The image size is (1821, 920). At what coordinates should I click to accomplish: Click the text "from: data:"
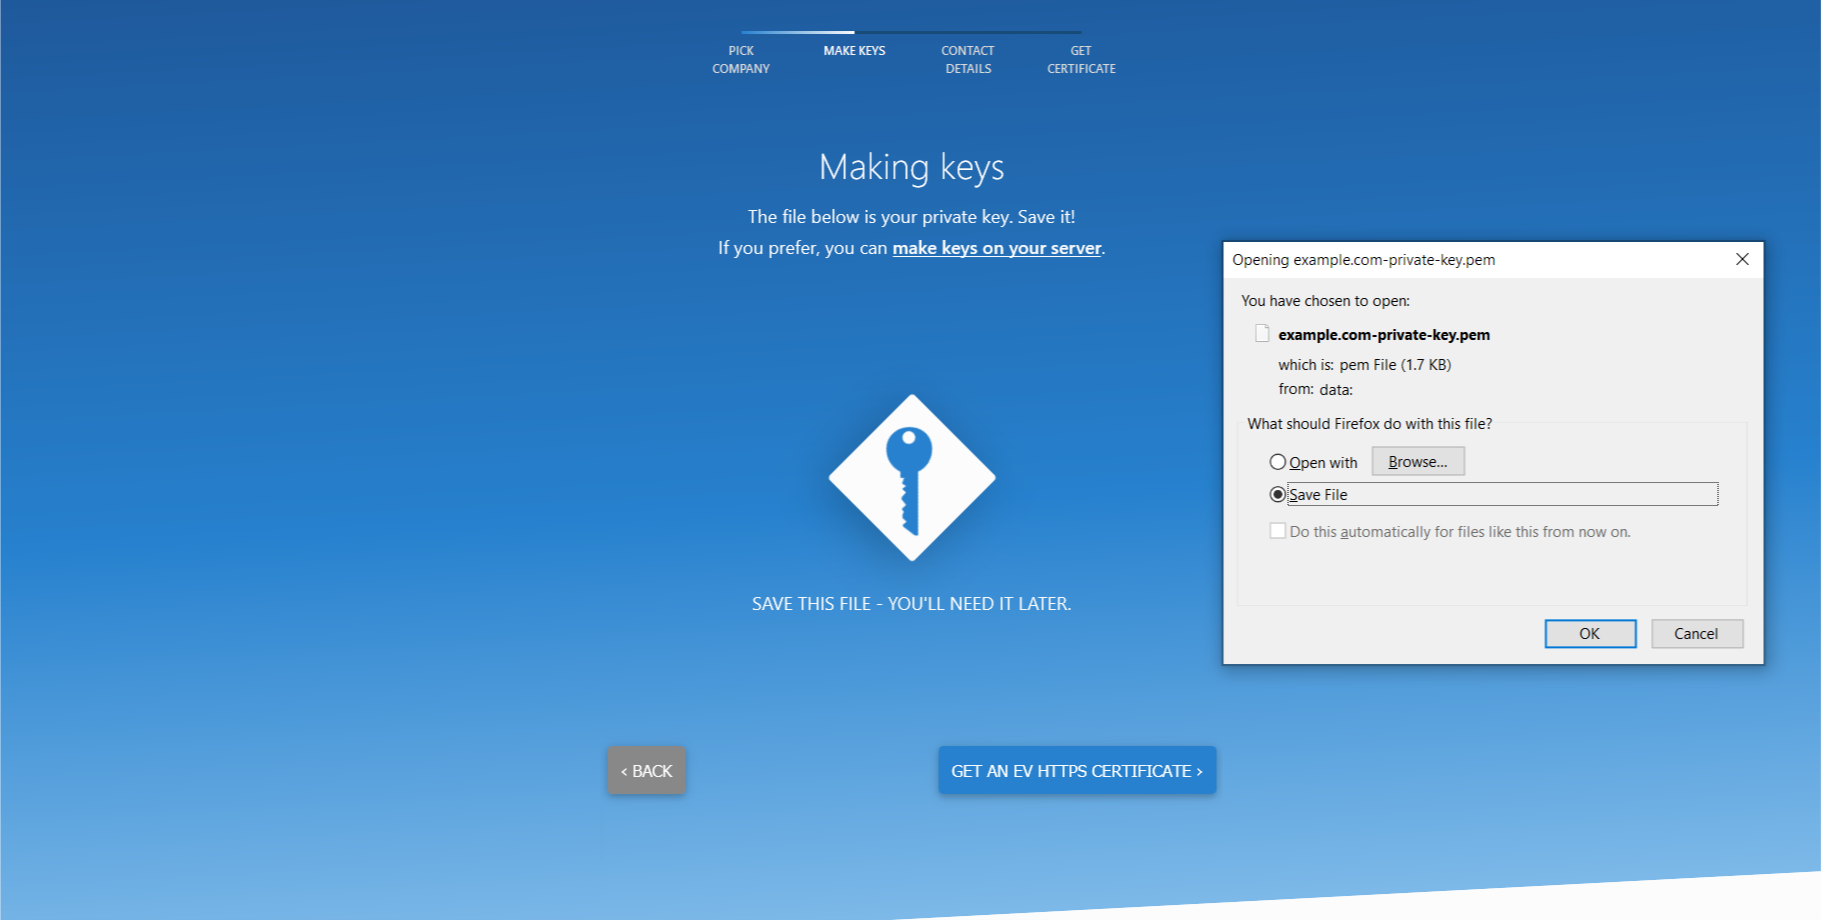[1315, 390]
